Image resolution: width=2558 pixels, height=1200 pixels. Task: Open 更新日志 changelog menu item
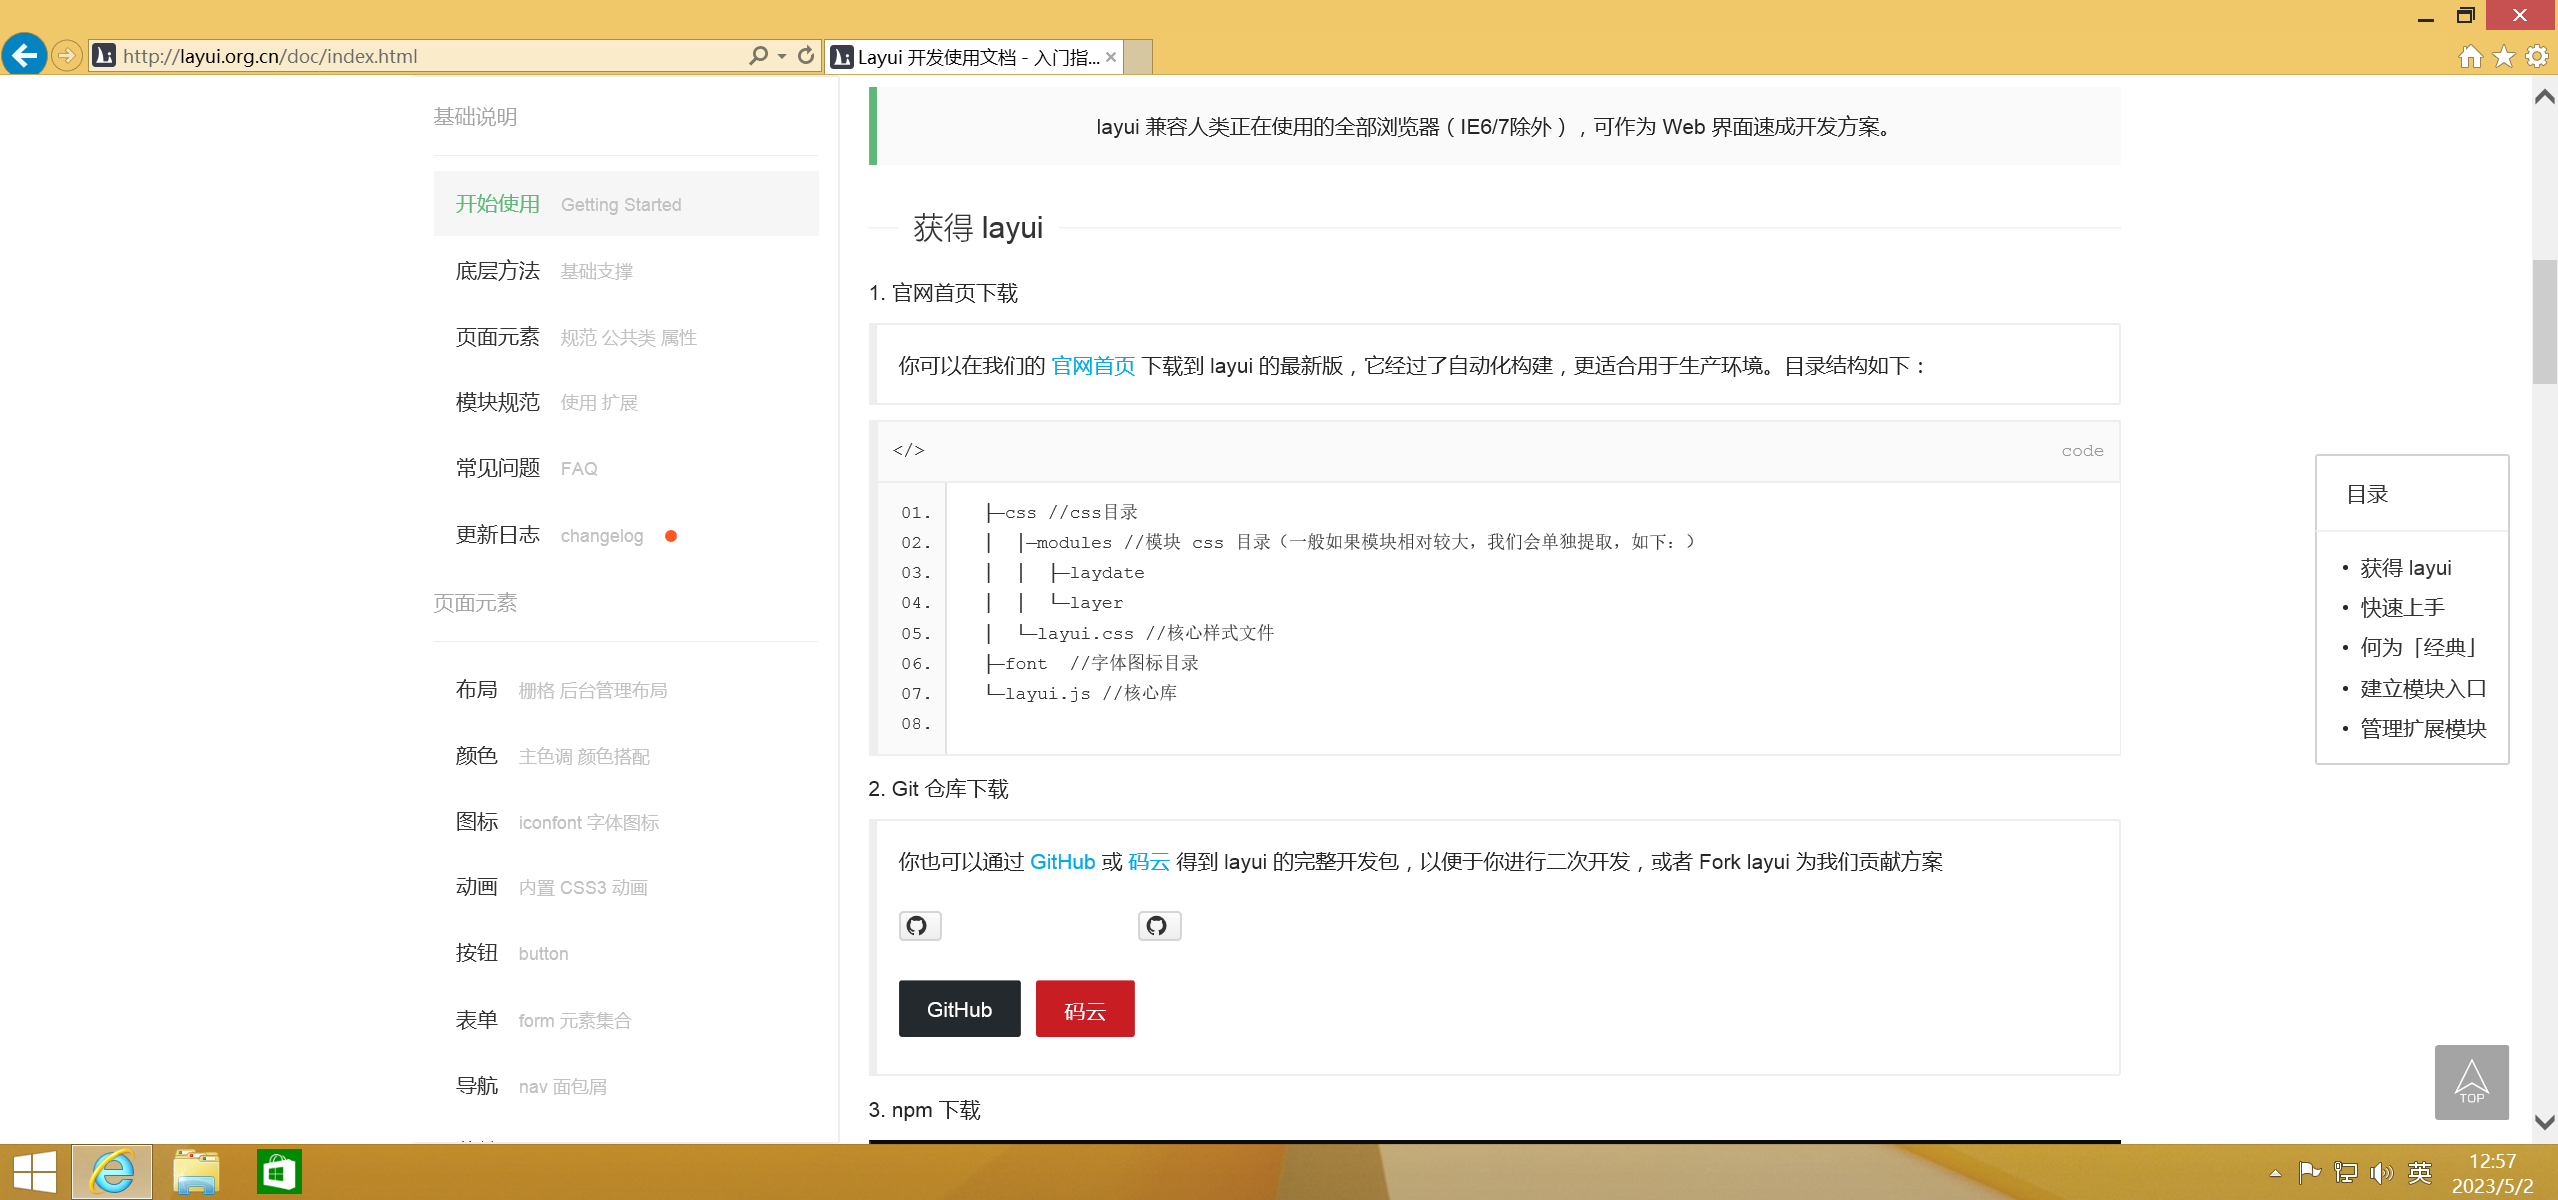click(x=626, y=535)
